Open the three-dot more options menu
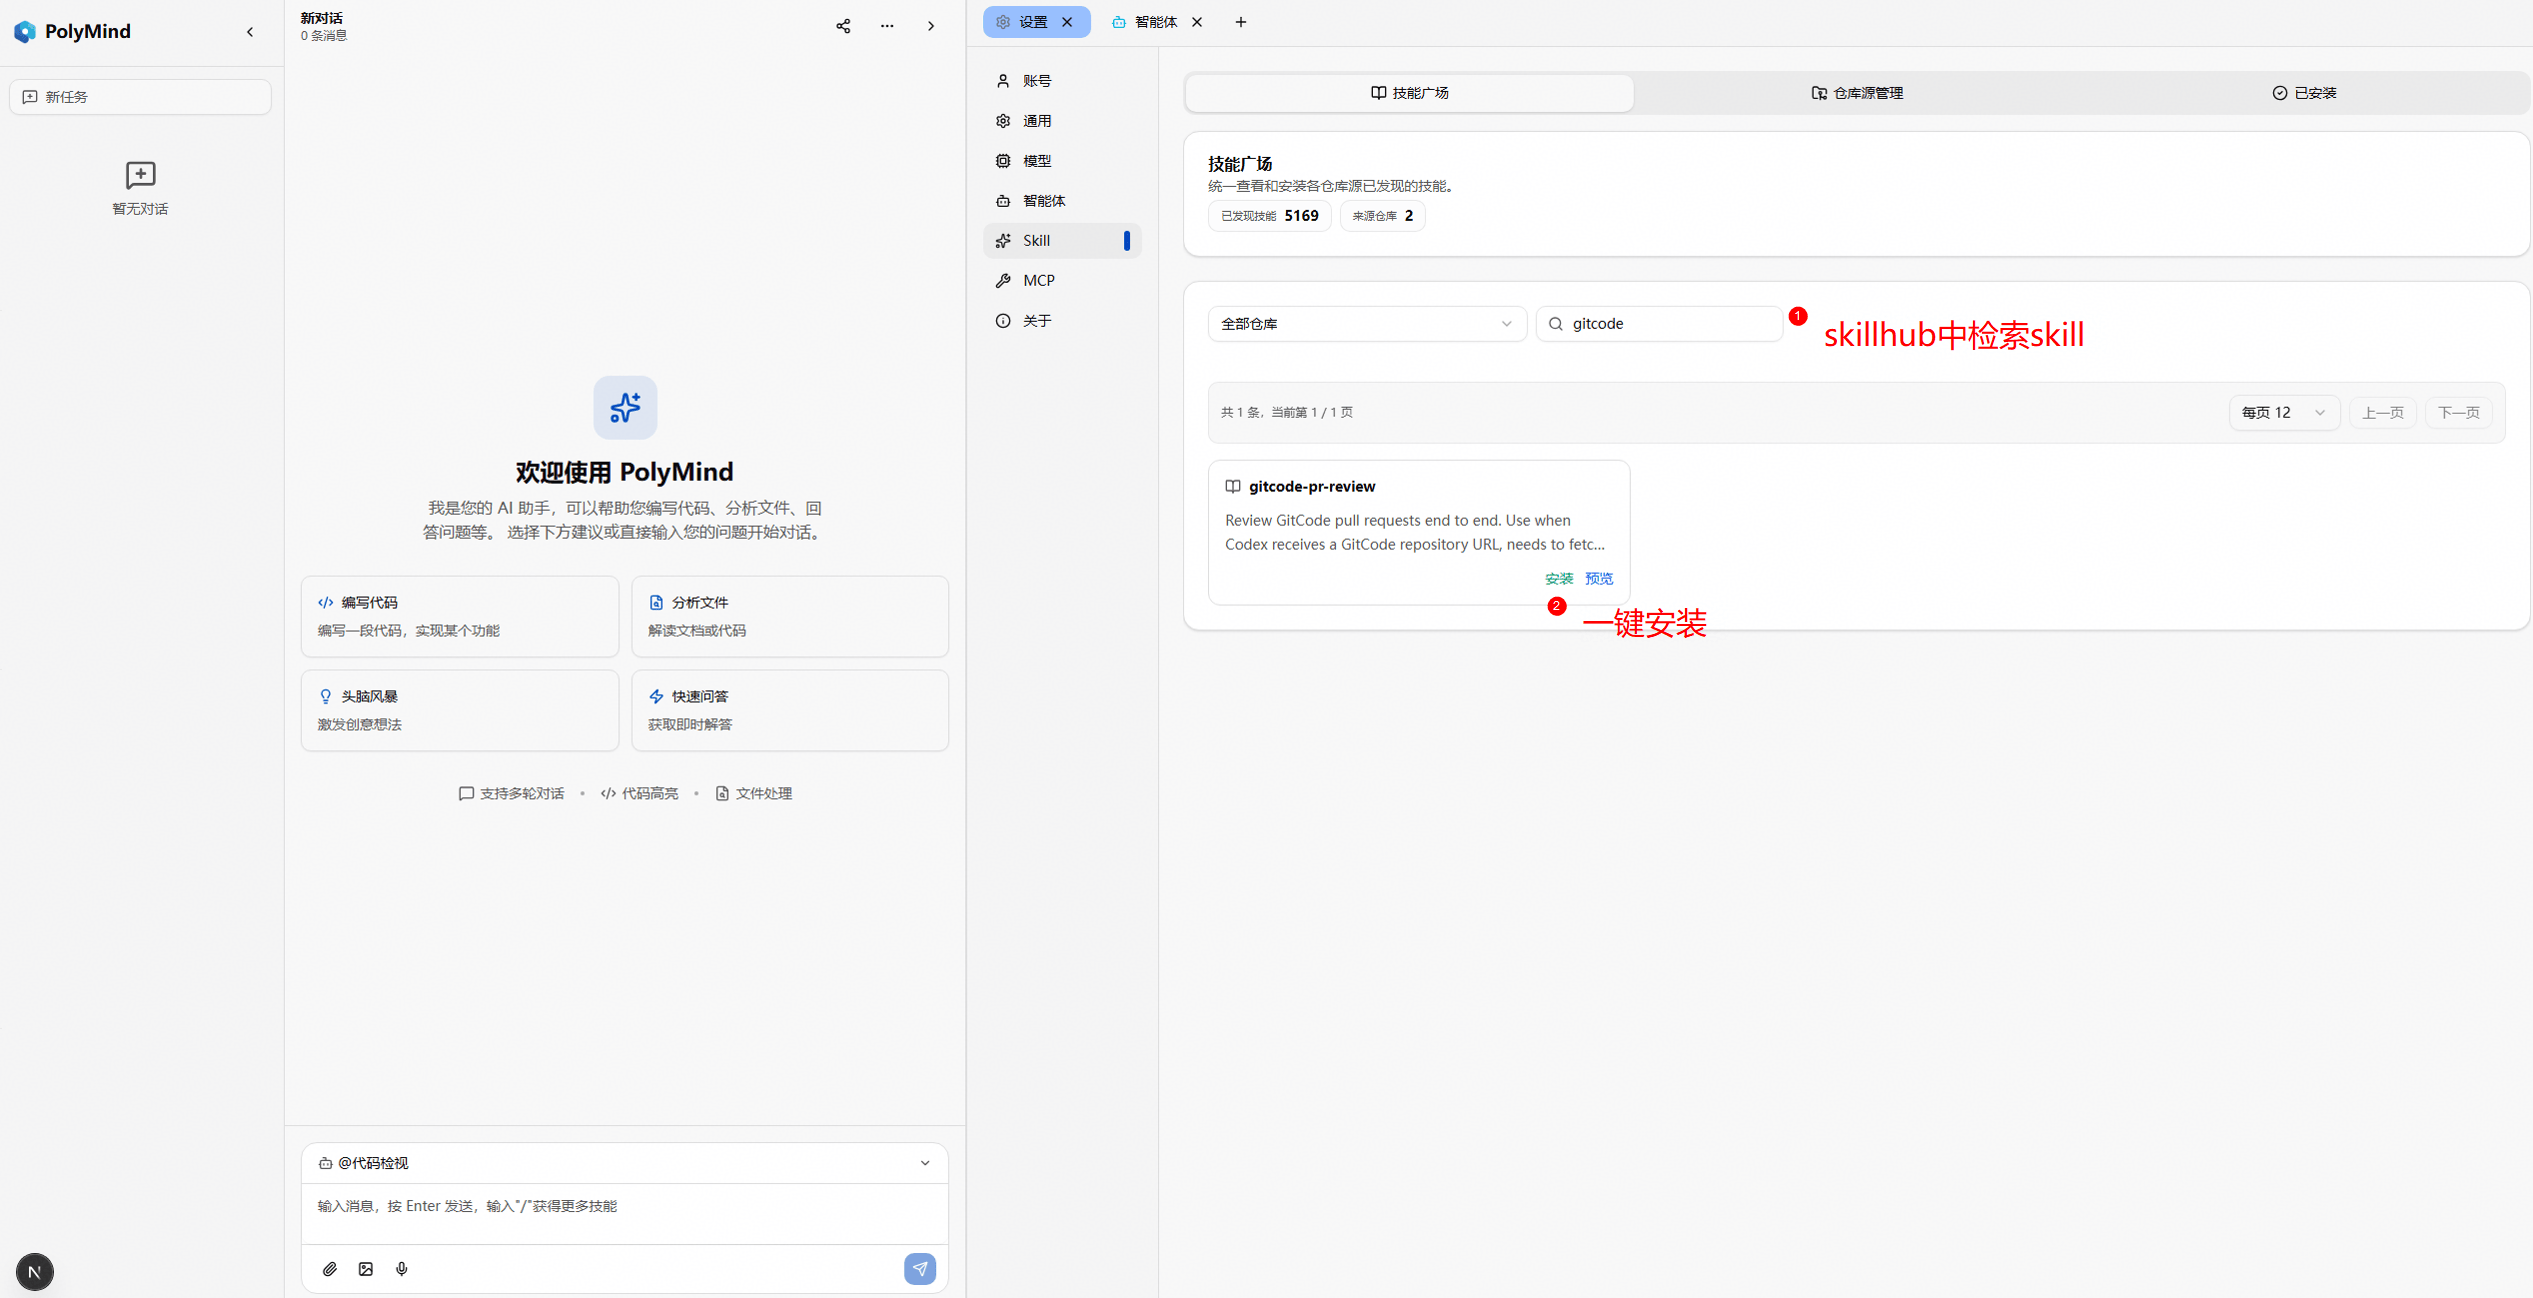 pos(887,26)
